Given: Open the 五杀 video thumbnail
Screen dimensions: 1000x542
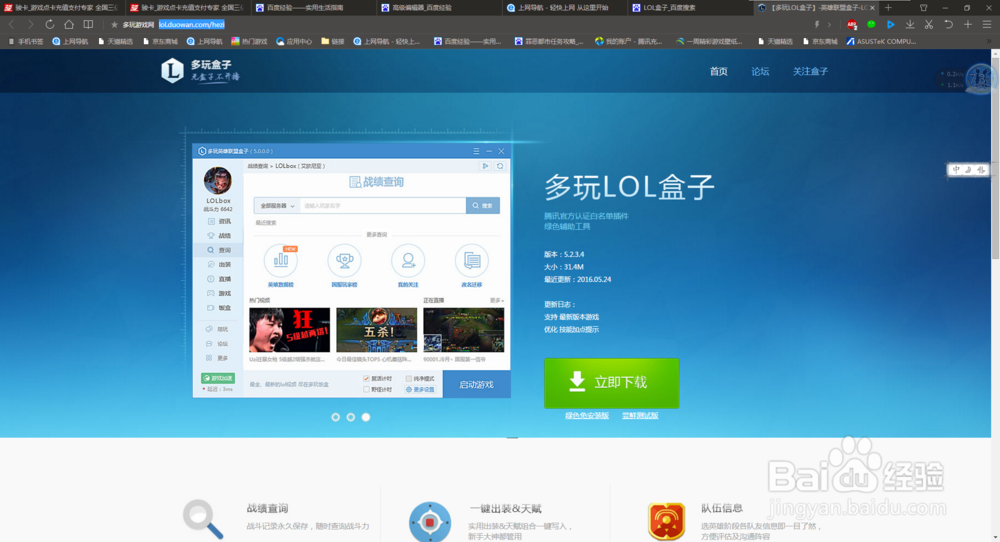Looking at the screenshot, I should tap(376, 330).
